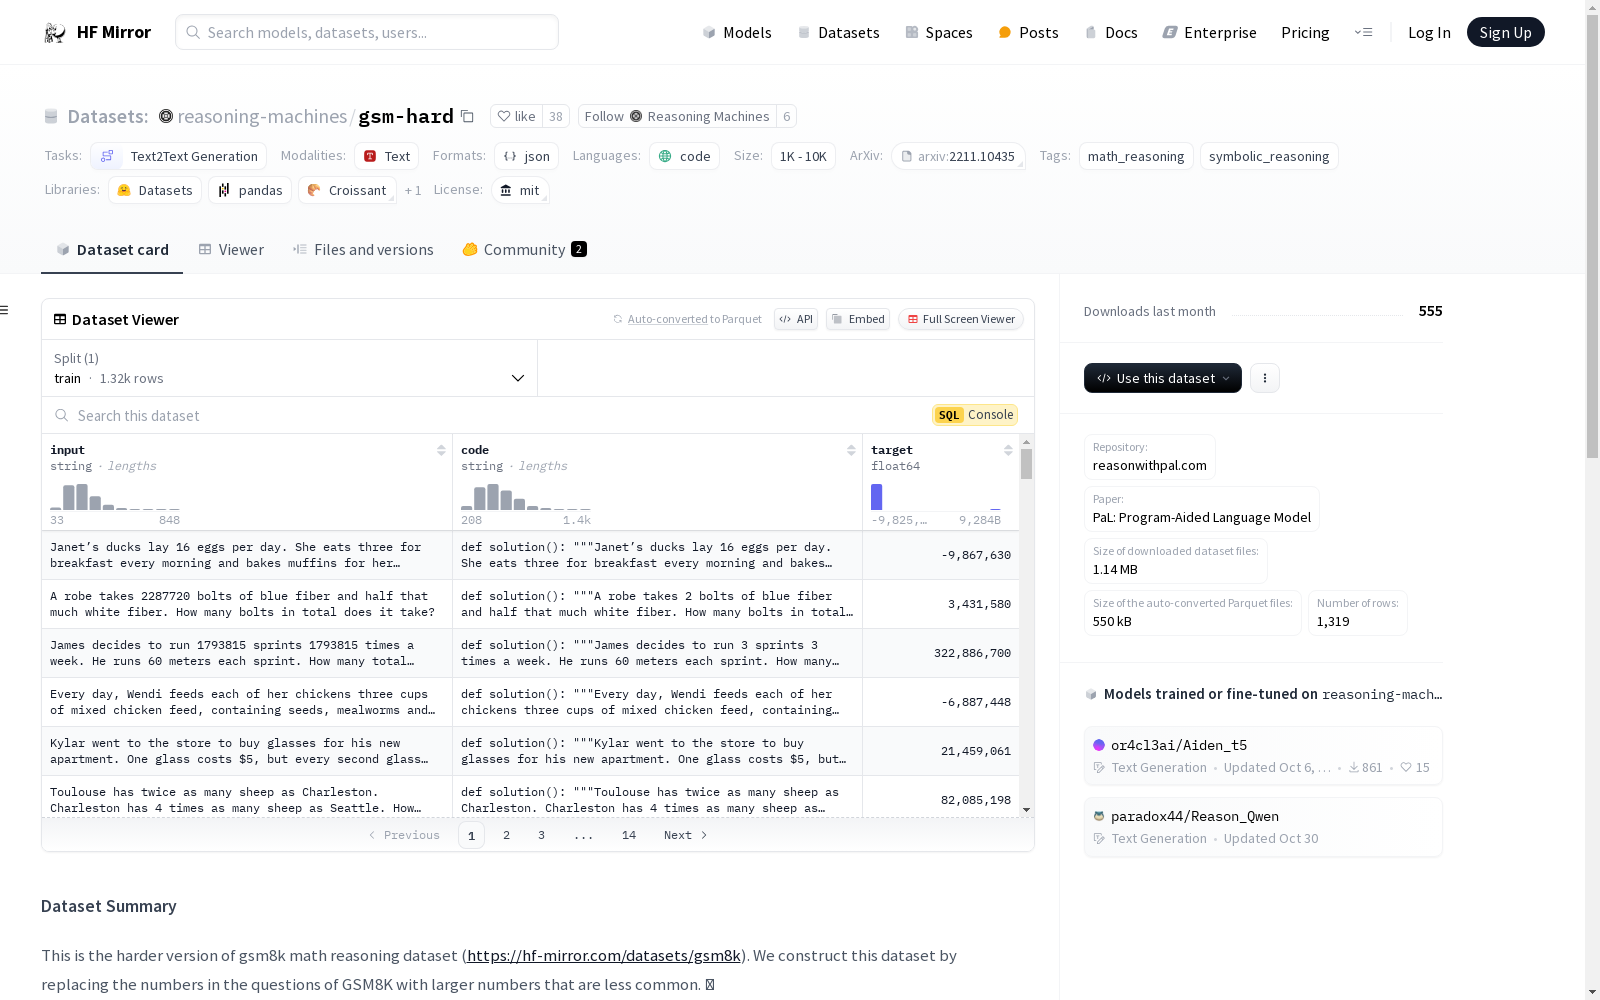Follow Reasoning Machines organization
This screenshot has width=1600, height=1000.
pos(677,116)
